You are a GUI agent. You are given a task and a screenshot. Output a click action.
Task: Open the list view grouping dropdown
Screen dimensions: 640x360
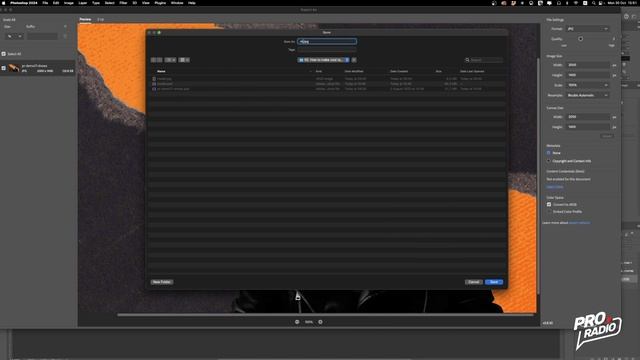click(184, 60)
